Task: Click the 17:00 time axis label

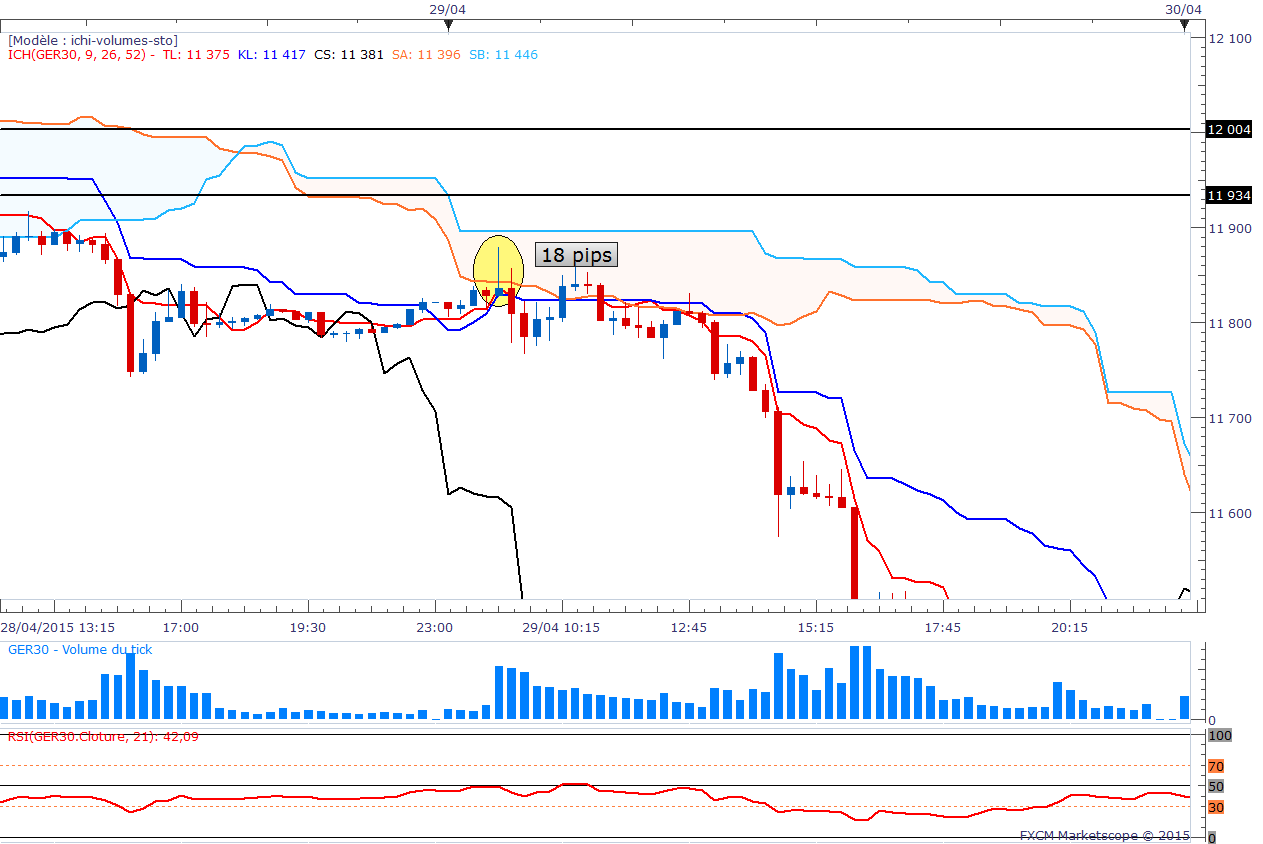Action: tap(181, 627)
